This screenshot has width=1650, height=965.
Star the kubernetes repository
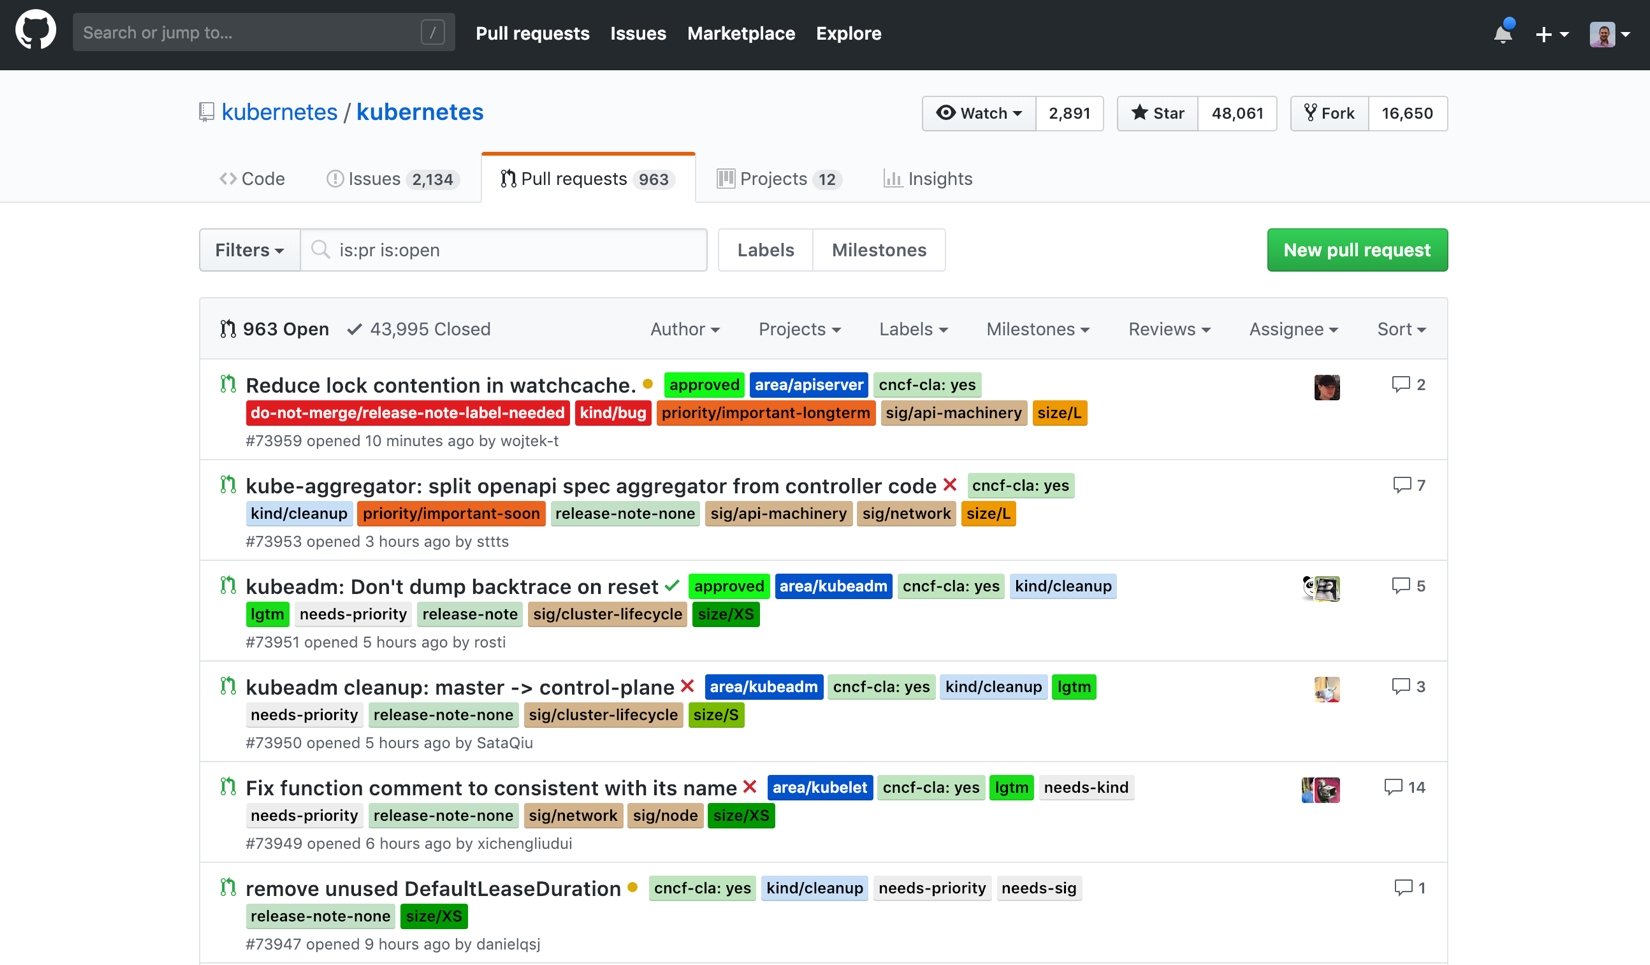click(x=1157, y=113)
